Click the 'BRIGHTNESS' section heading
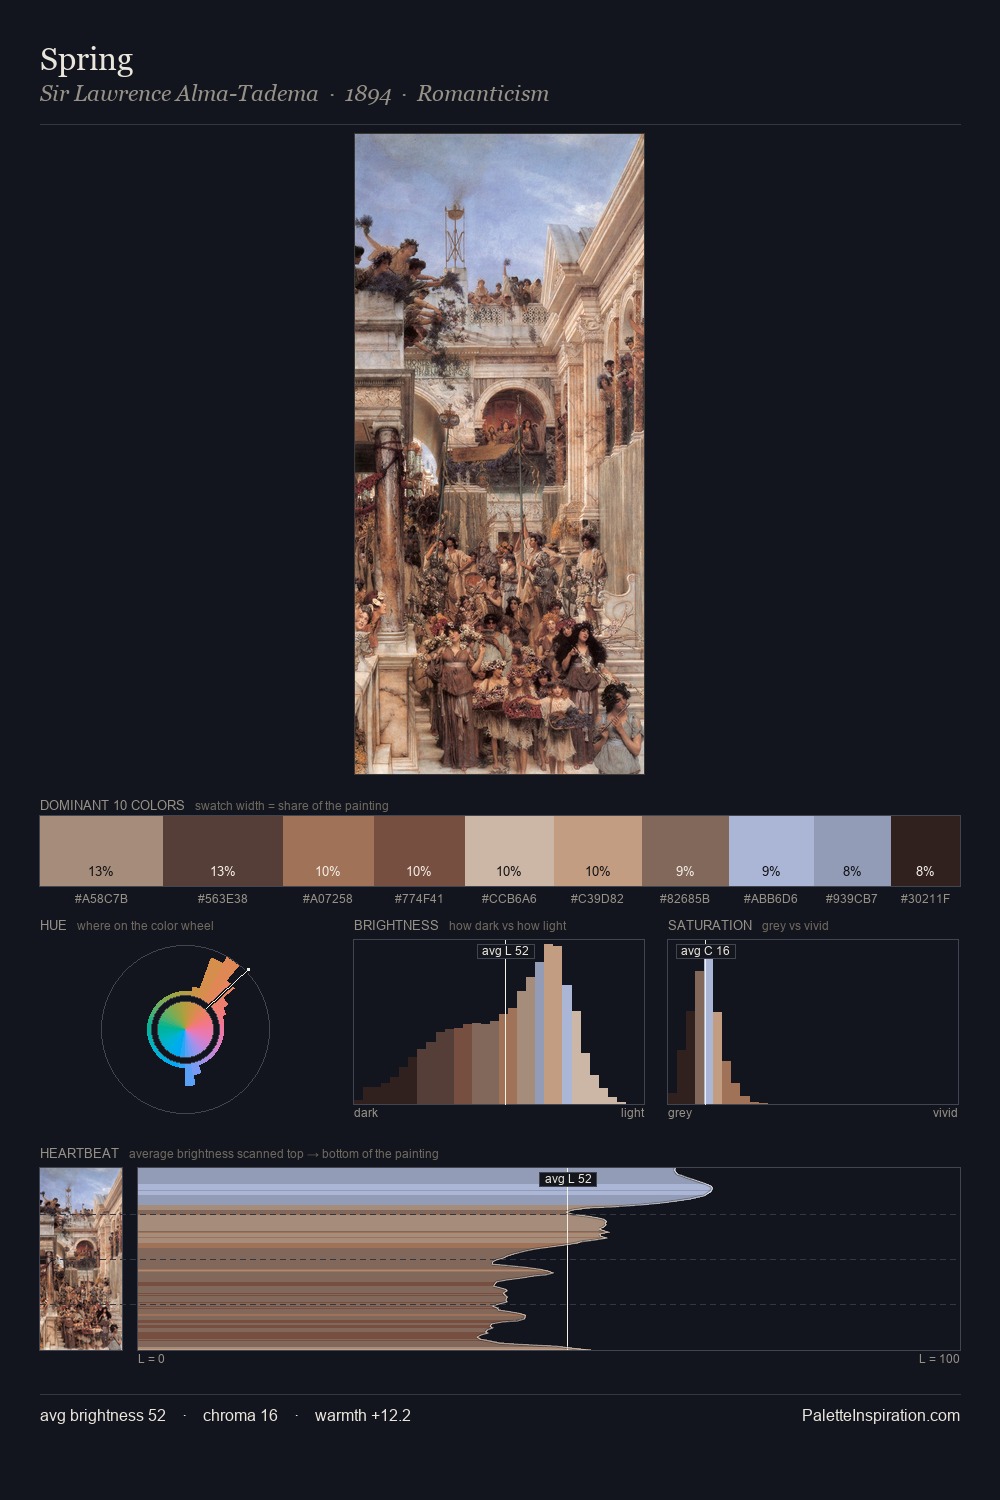Viewport: 1000px width, 1500px height. coord(396,925)
